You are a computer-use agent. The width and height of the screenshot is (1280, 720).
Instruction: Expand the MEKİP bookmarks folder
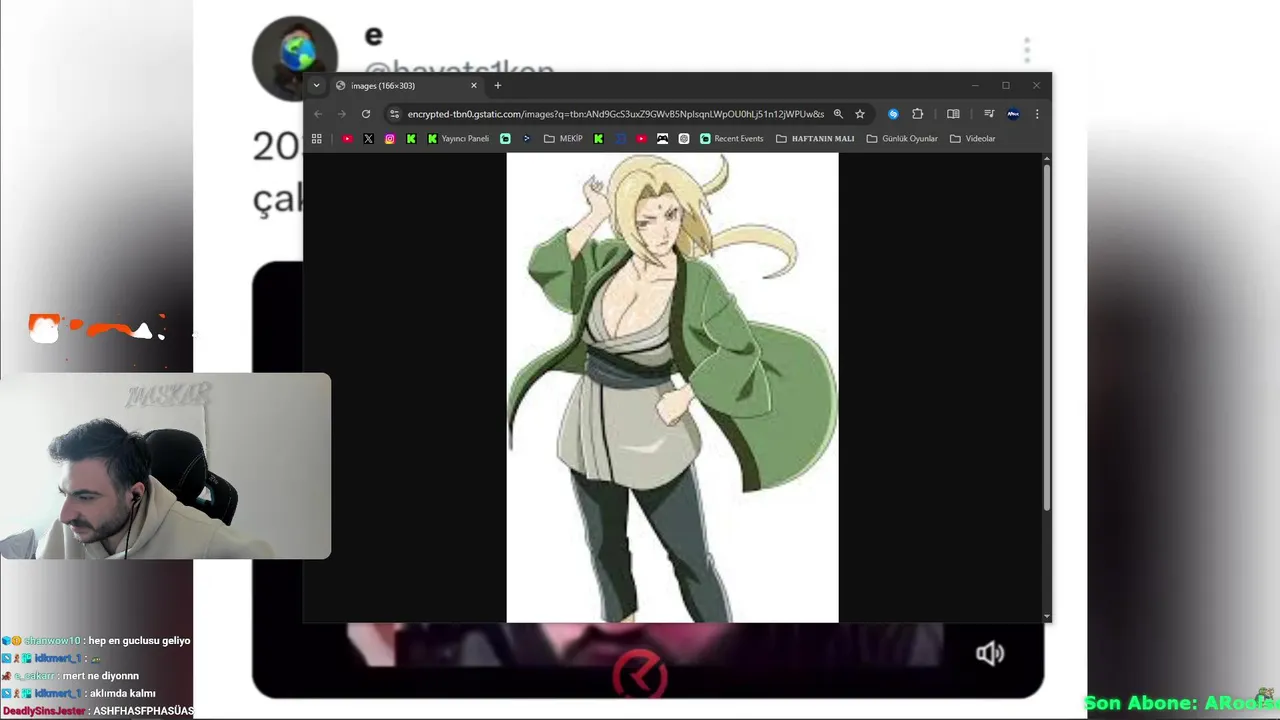pyautogui.click(x=563, y=139)
